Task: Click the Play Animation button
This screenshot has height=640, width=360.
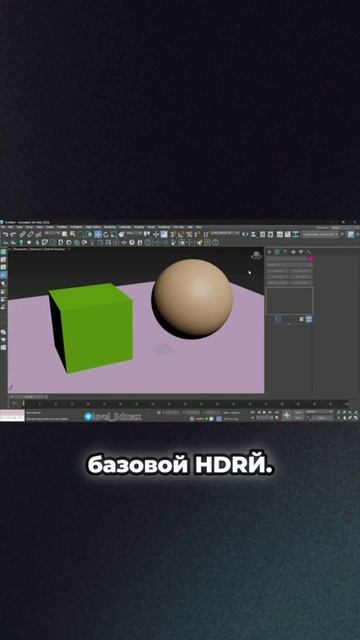Action: (x=264, y=413)
